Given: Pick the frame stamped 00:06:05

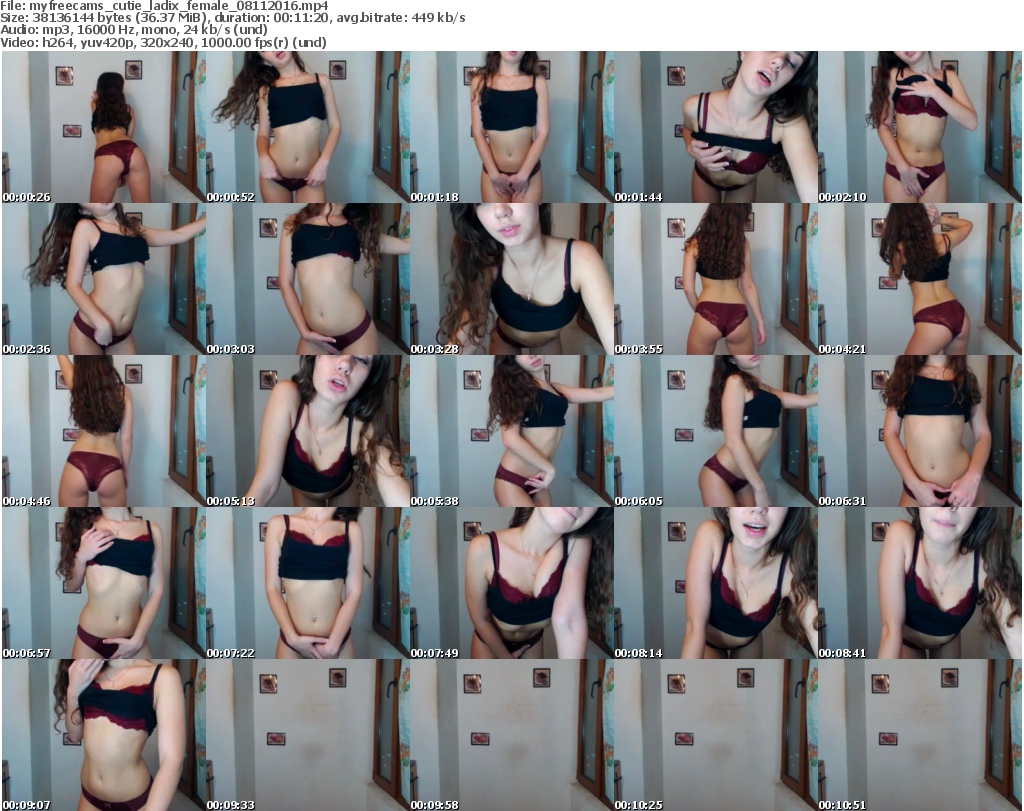Looking at the screenshot, I should (x=716, y=432).
